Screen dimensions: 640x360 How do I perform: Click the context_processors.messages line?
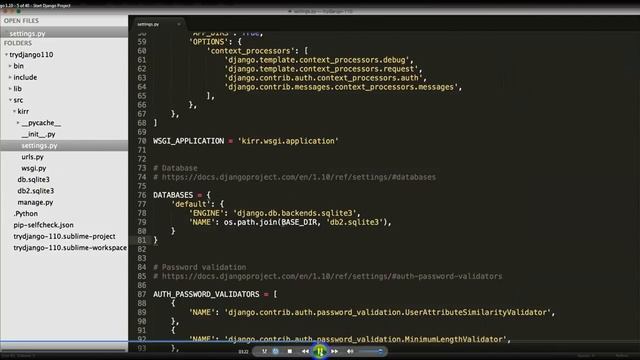coord(343,87)
